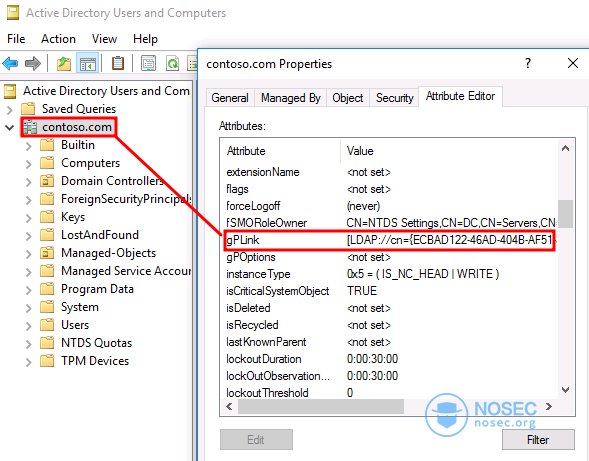Screen dimensions: 589x461
Task: Expand the Saved Queries node
Action: (x=10, y=110)
